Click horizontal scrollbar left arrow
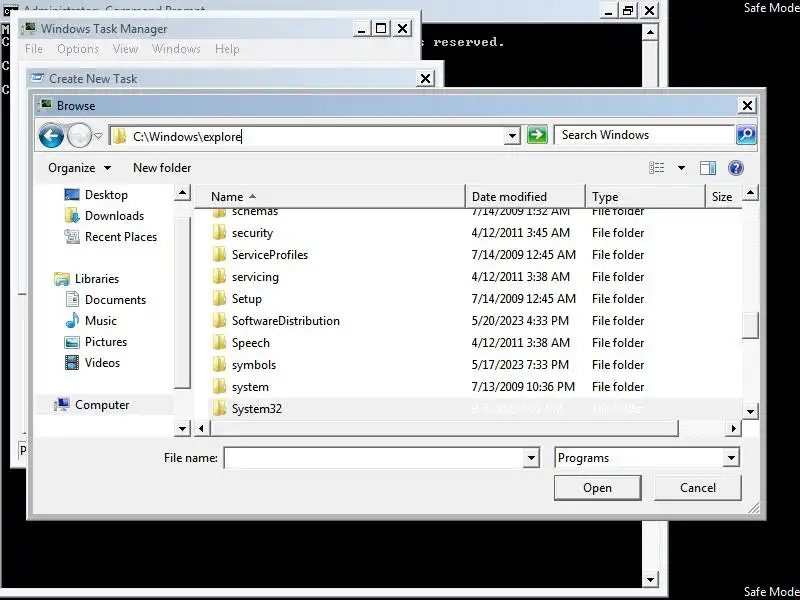800x600 pixels. pyautogui.click(x=202, y=428)
